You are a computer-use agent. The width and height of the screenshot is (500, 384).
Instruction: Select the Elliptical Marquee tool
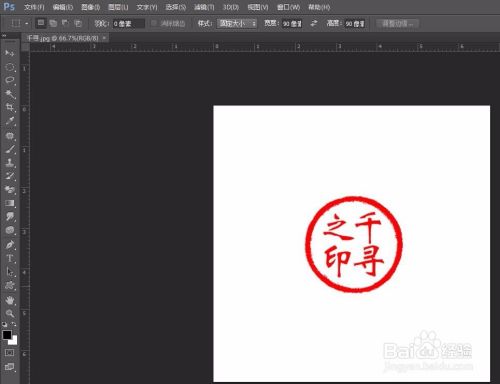10,67
